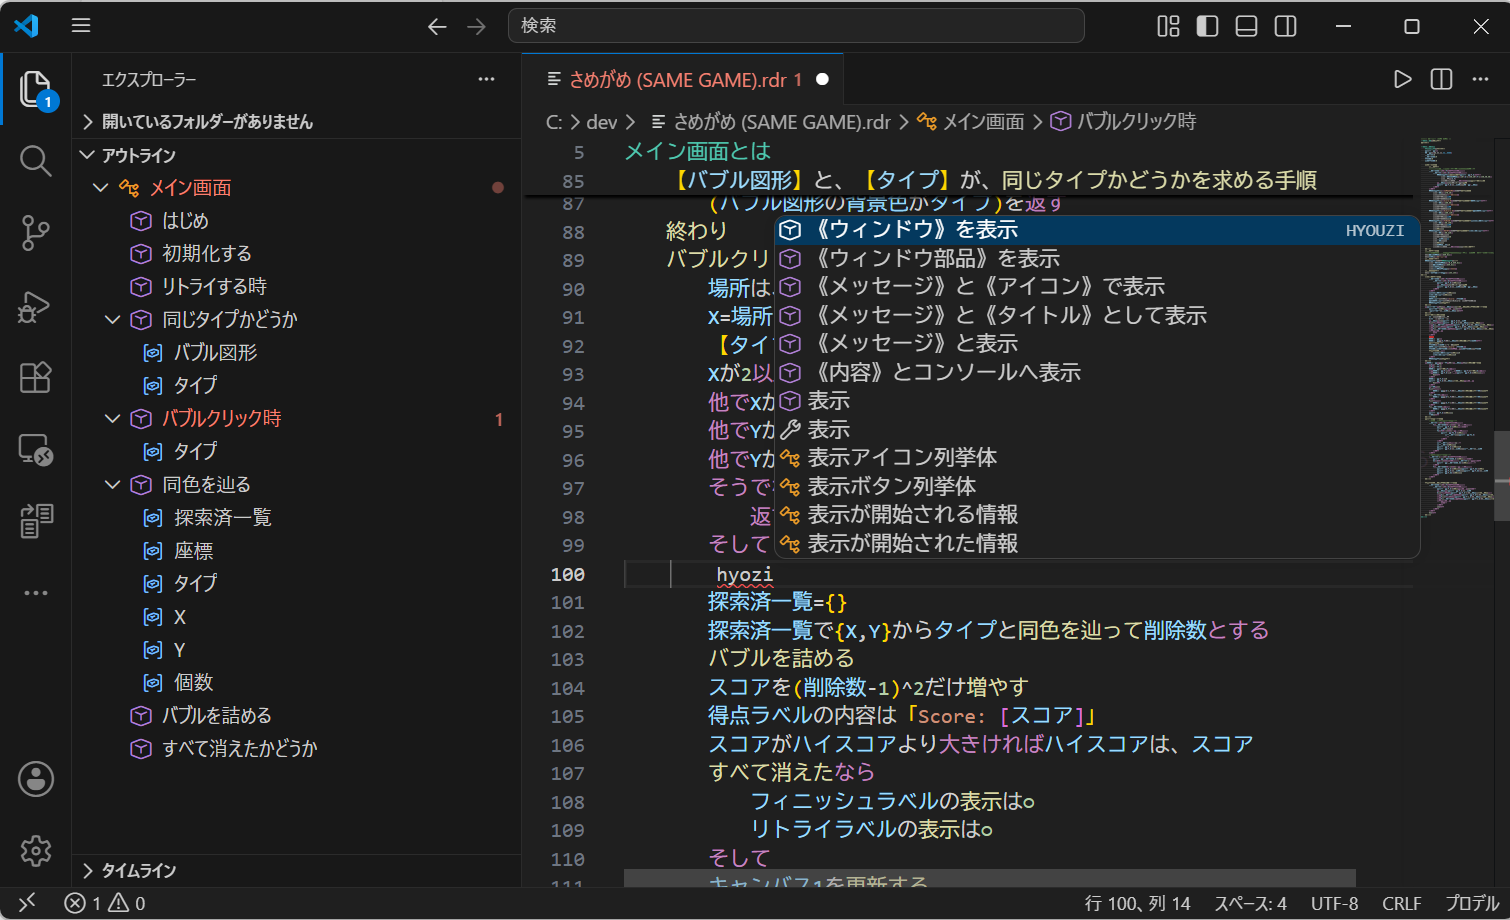Viewport: 1510px width, 920px height.
Task: Select バブルを詰める in the outline tree
Action: tap(298, 716)
